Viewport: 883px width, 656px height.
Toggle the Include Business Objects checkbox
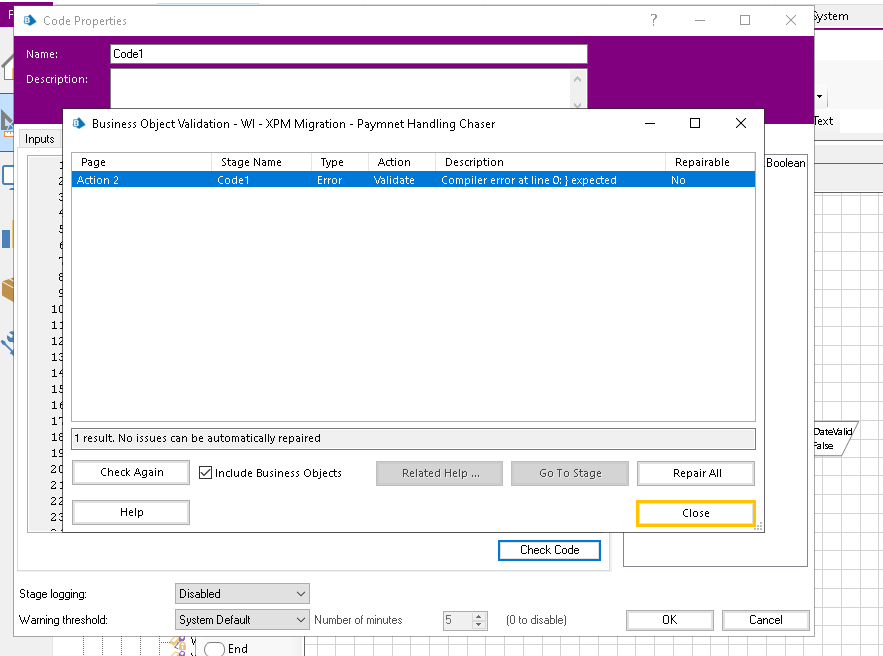[206, 473]
